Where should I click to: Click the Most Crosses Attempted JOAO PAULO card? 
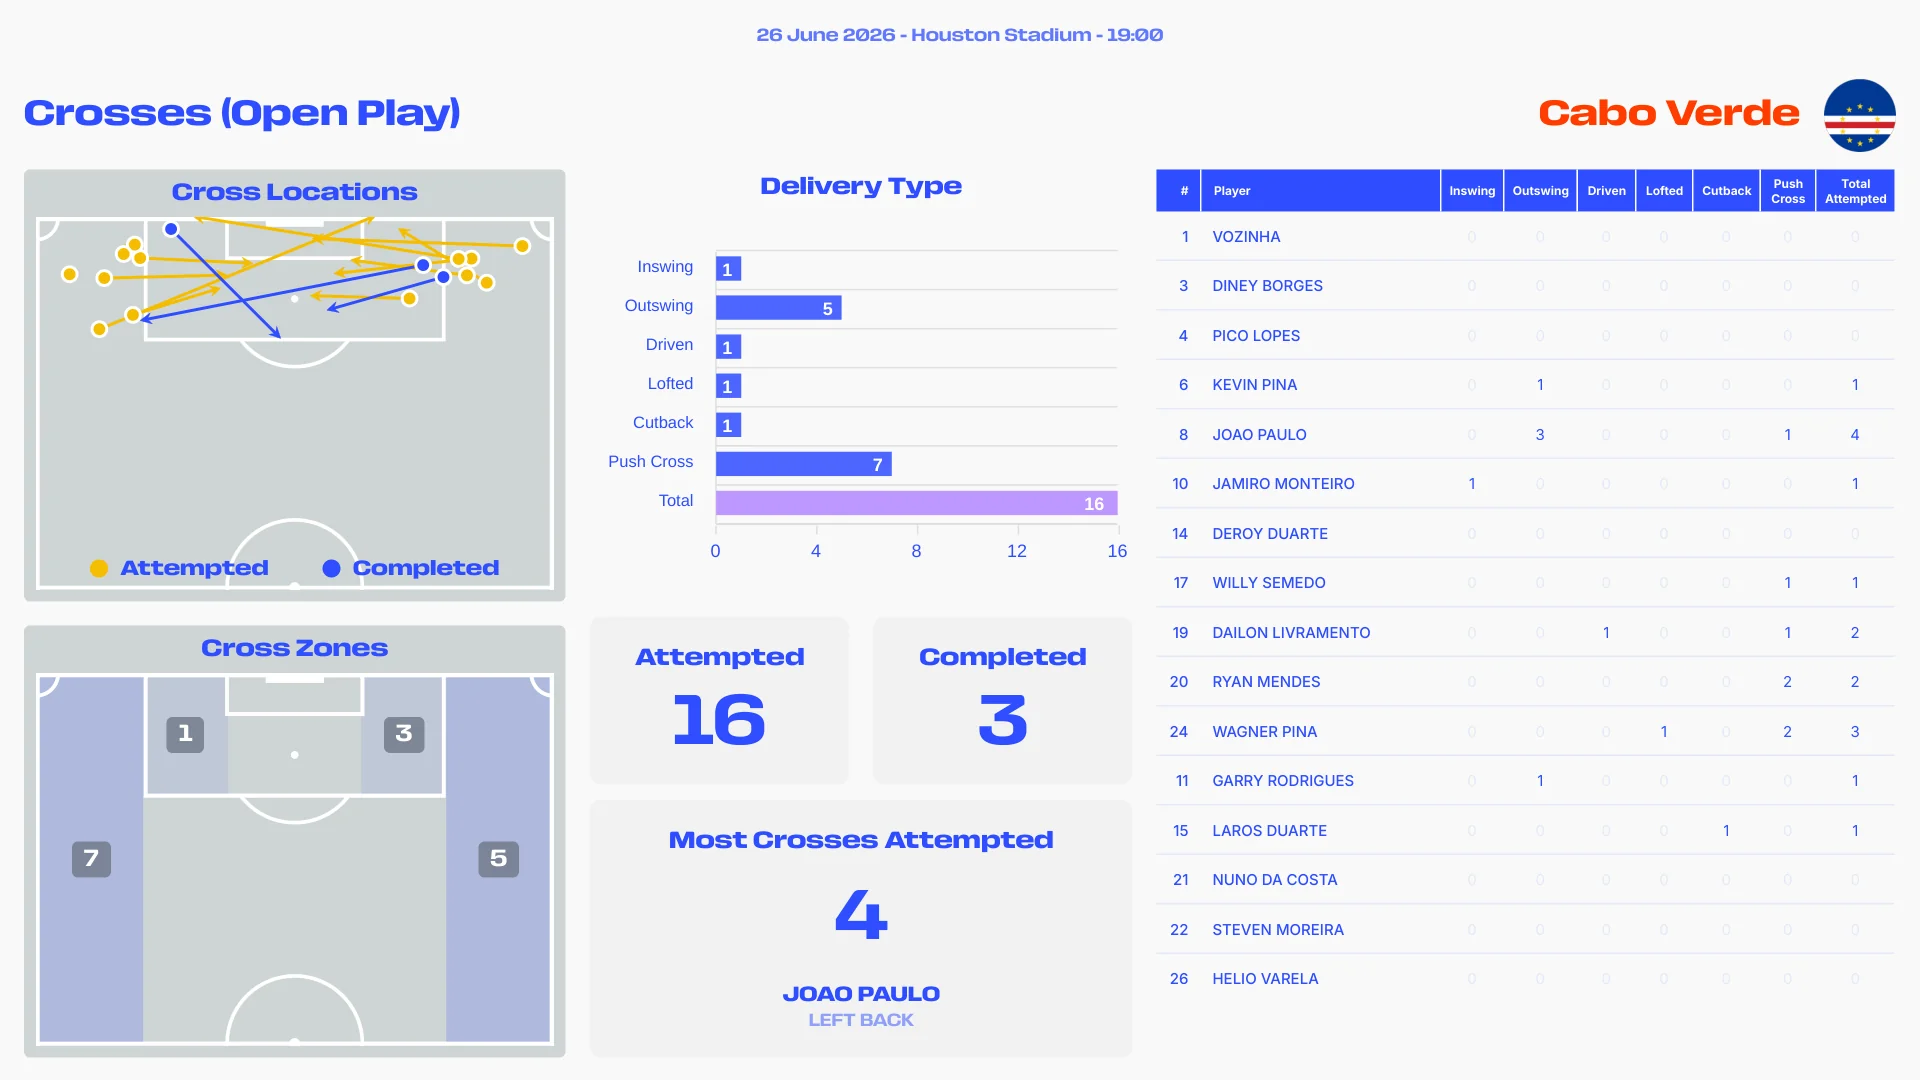point(861,928)
